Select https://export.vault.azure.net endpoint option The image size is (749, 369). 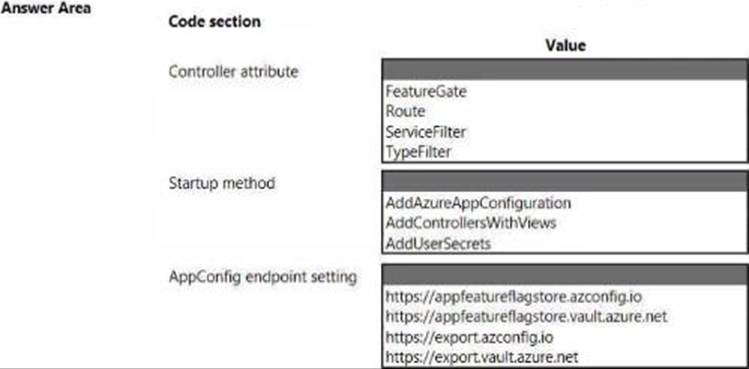point(482,357)
